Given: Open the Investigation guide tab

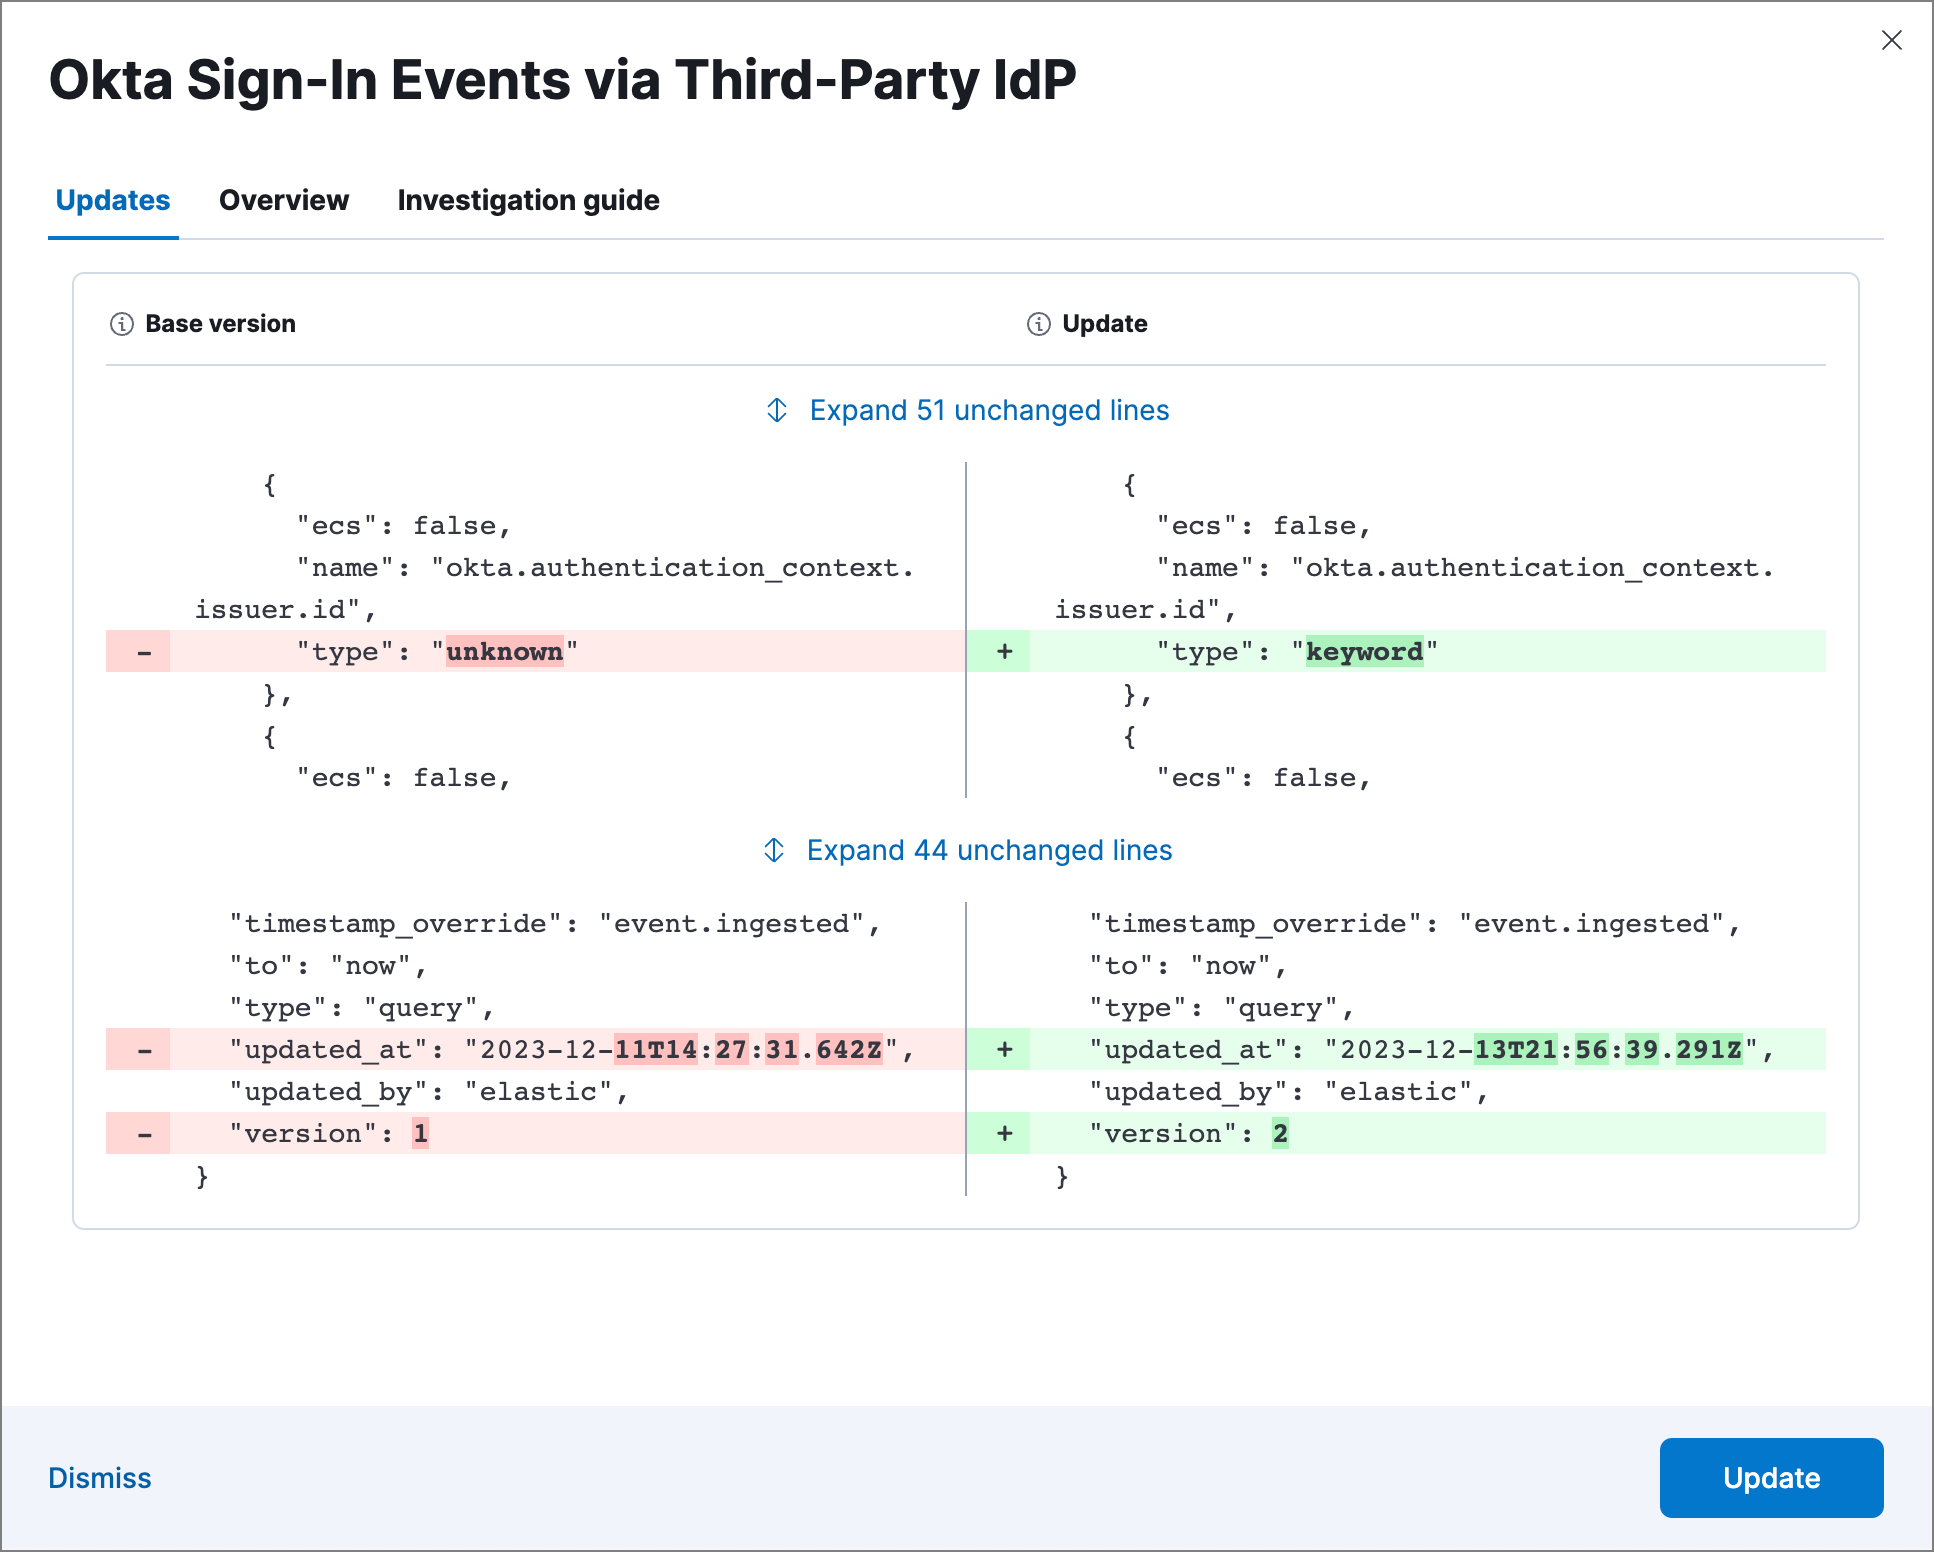Looking at the screenshot, I should pos(528,200).
